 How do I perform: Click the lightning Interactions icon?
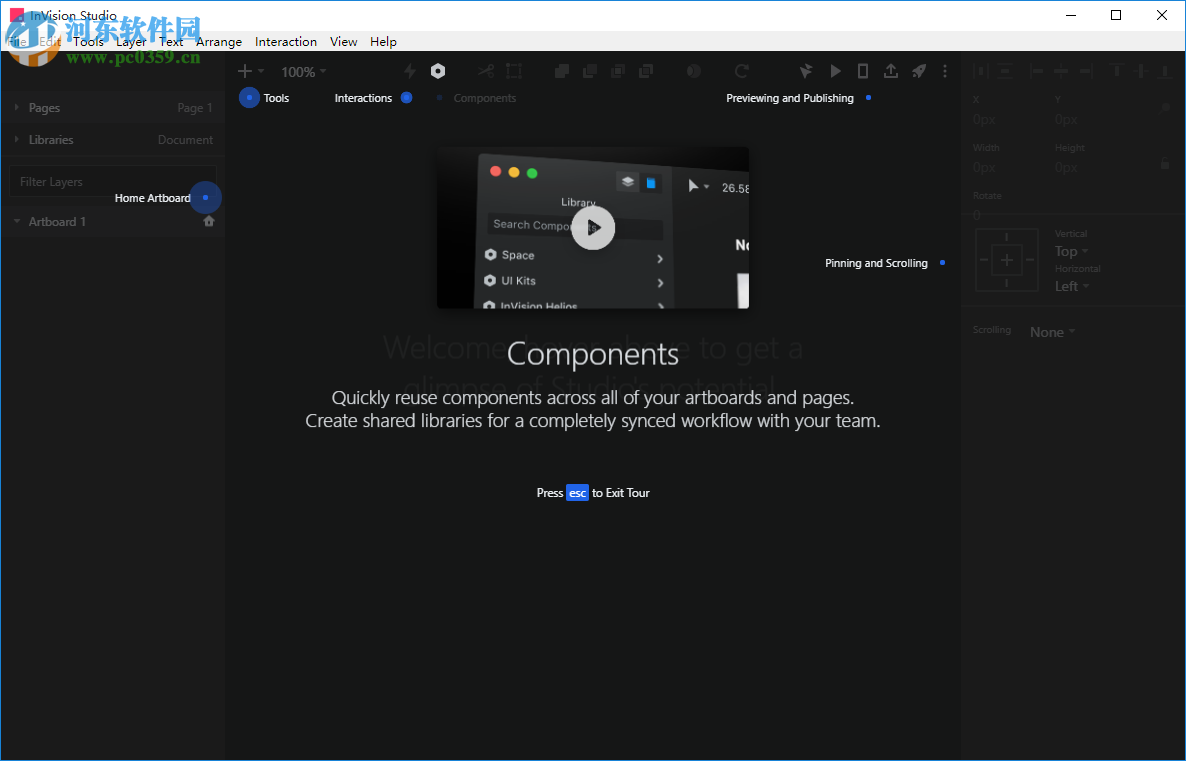click(x=408, y=71)
